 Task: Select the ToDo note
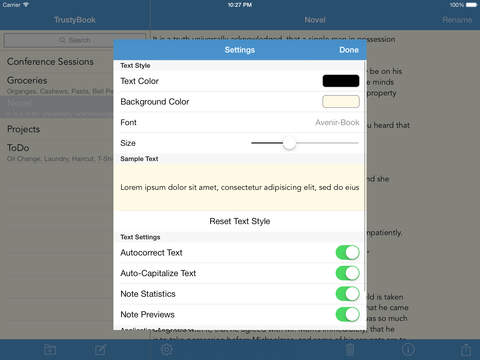tap(57, 152)
